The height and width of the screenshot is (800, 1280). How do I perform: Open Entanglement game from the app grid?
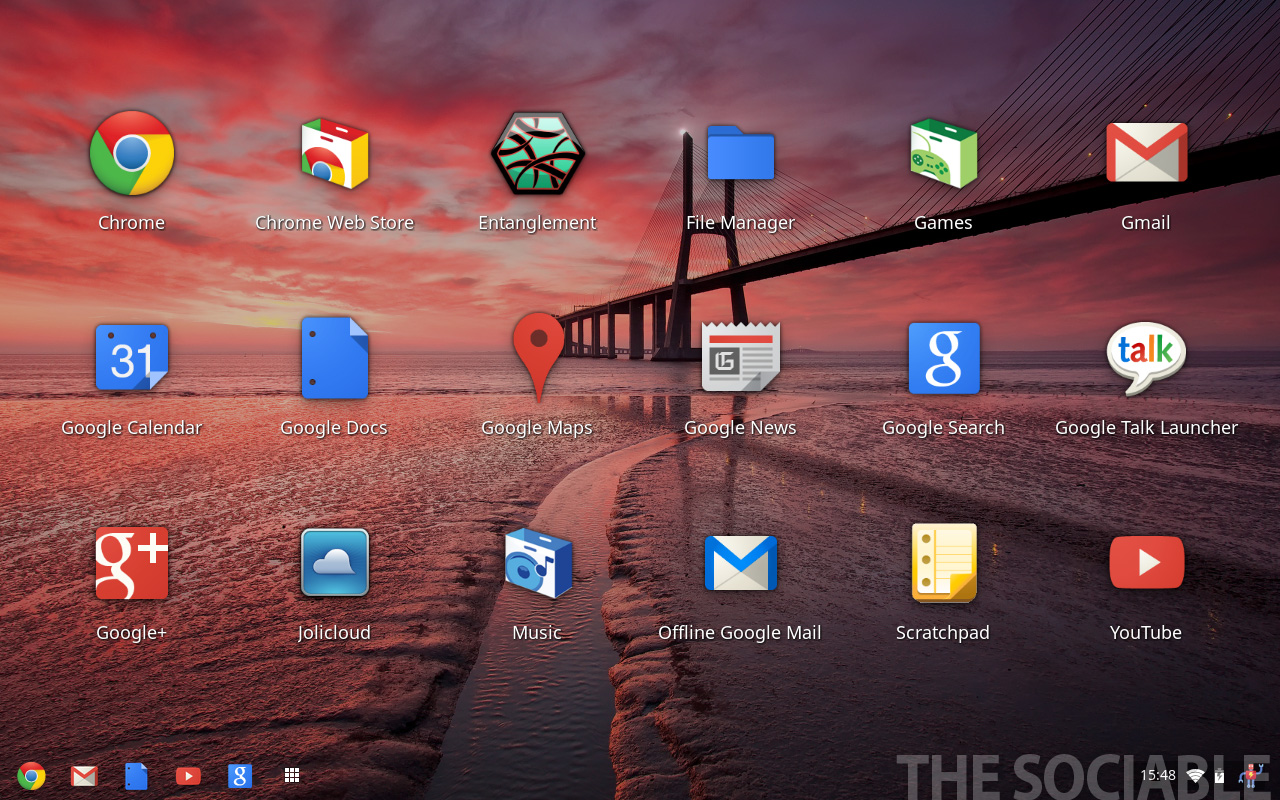(537, 154)
